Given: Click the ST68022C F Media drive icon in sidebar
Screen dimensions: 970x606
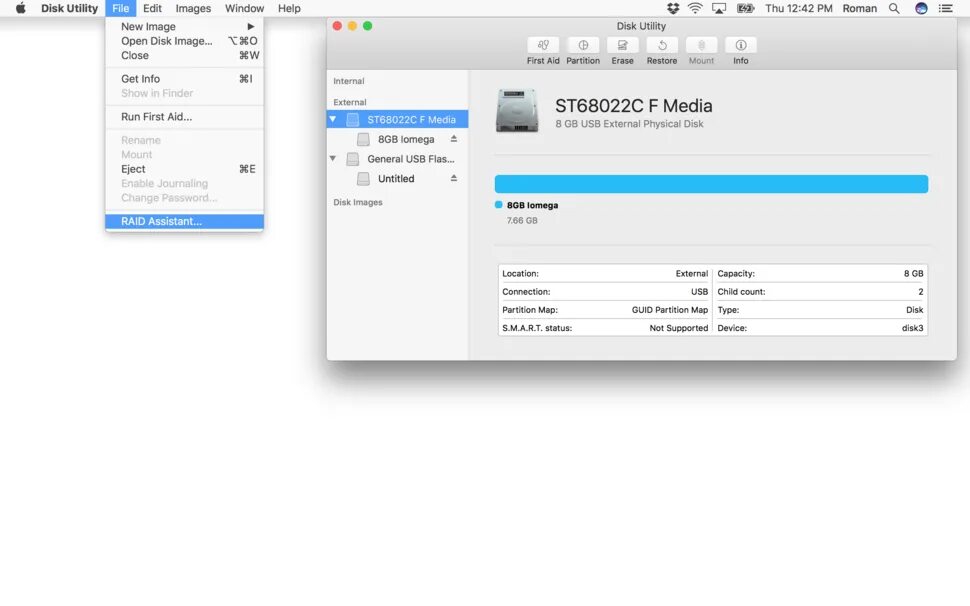Looking at the screenshot, I should tap(353, 119).
